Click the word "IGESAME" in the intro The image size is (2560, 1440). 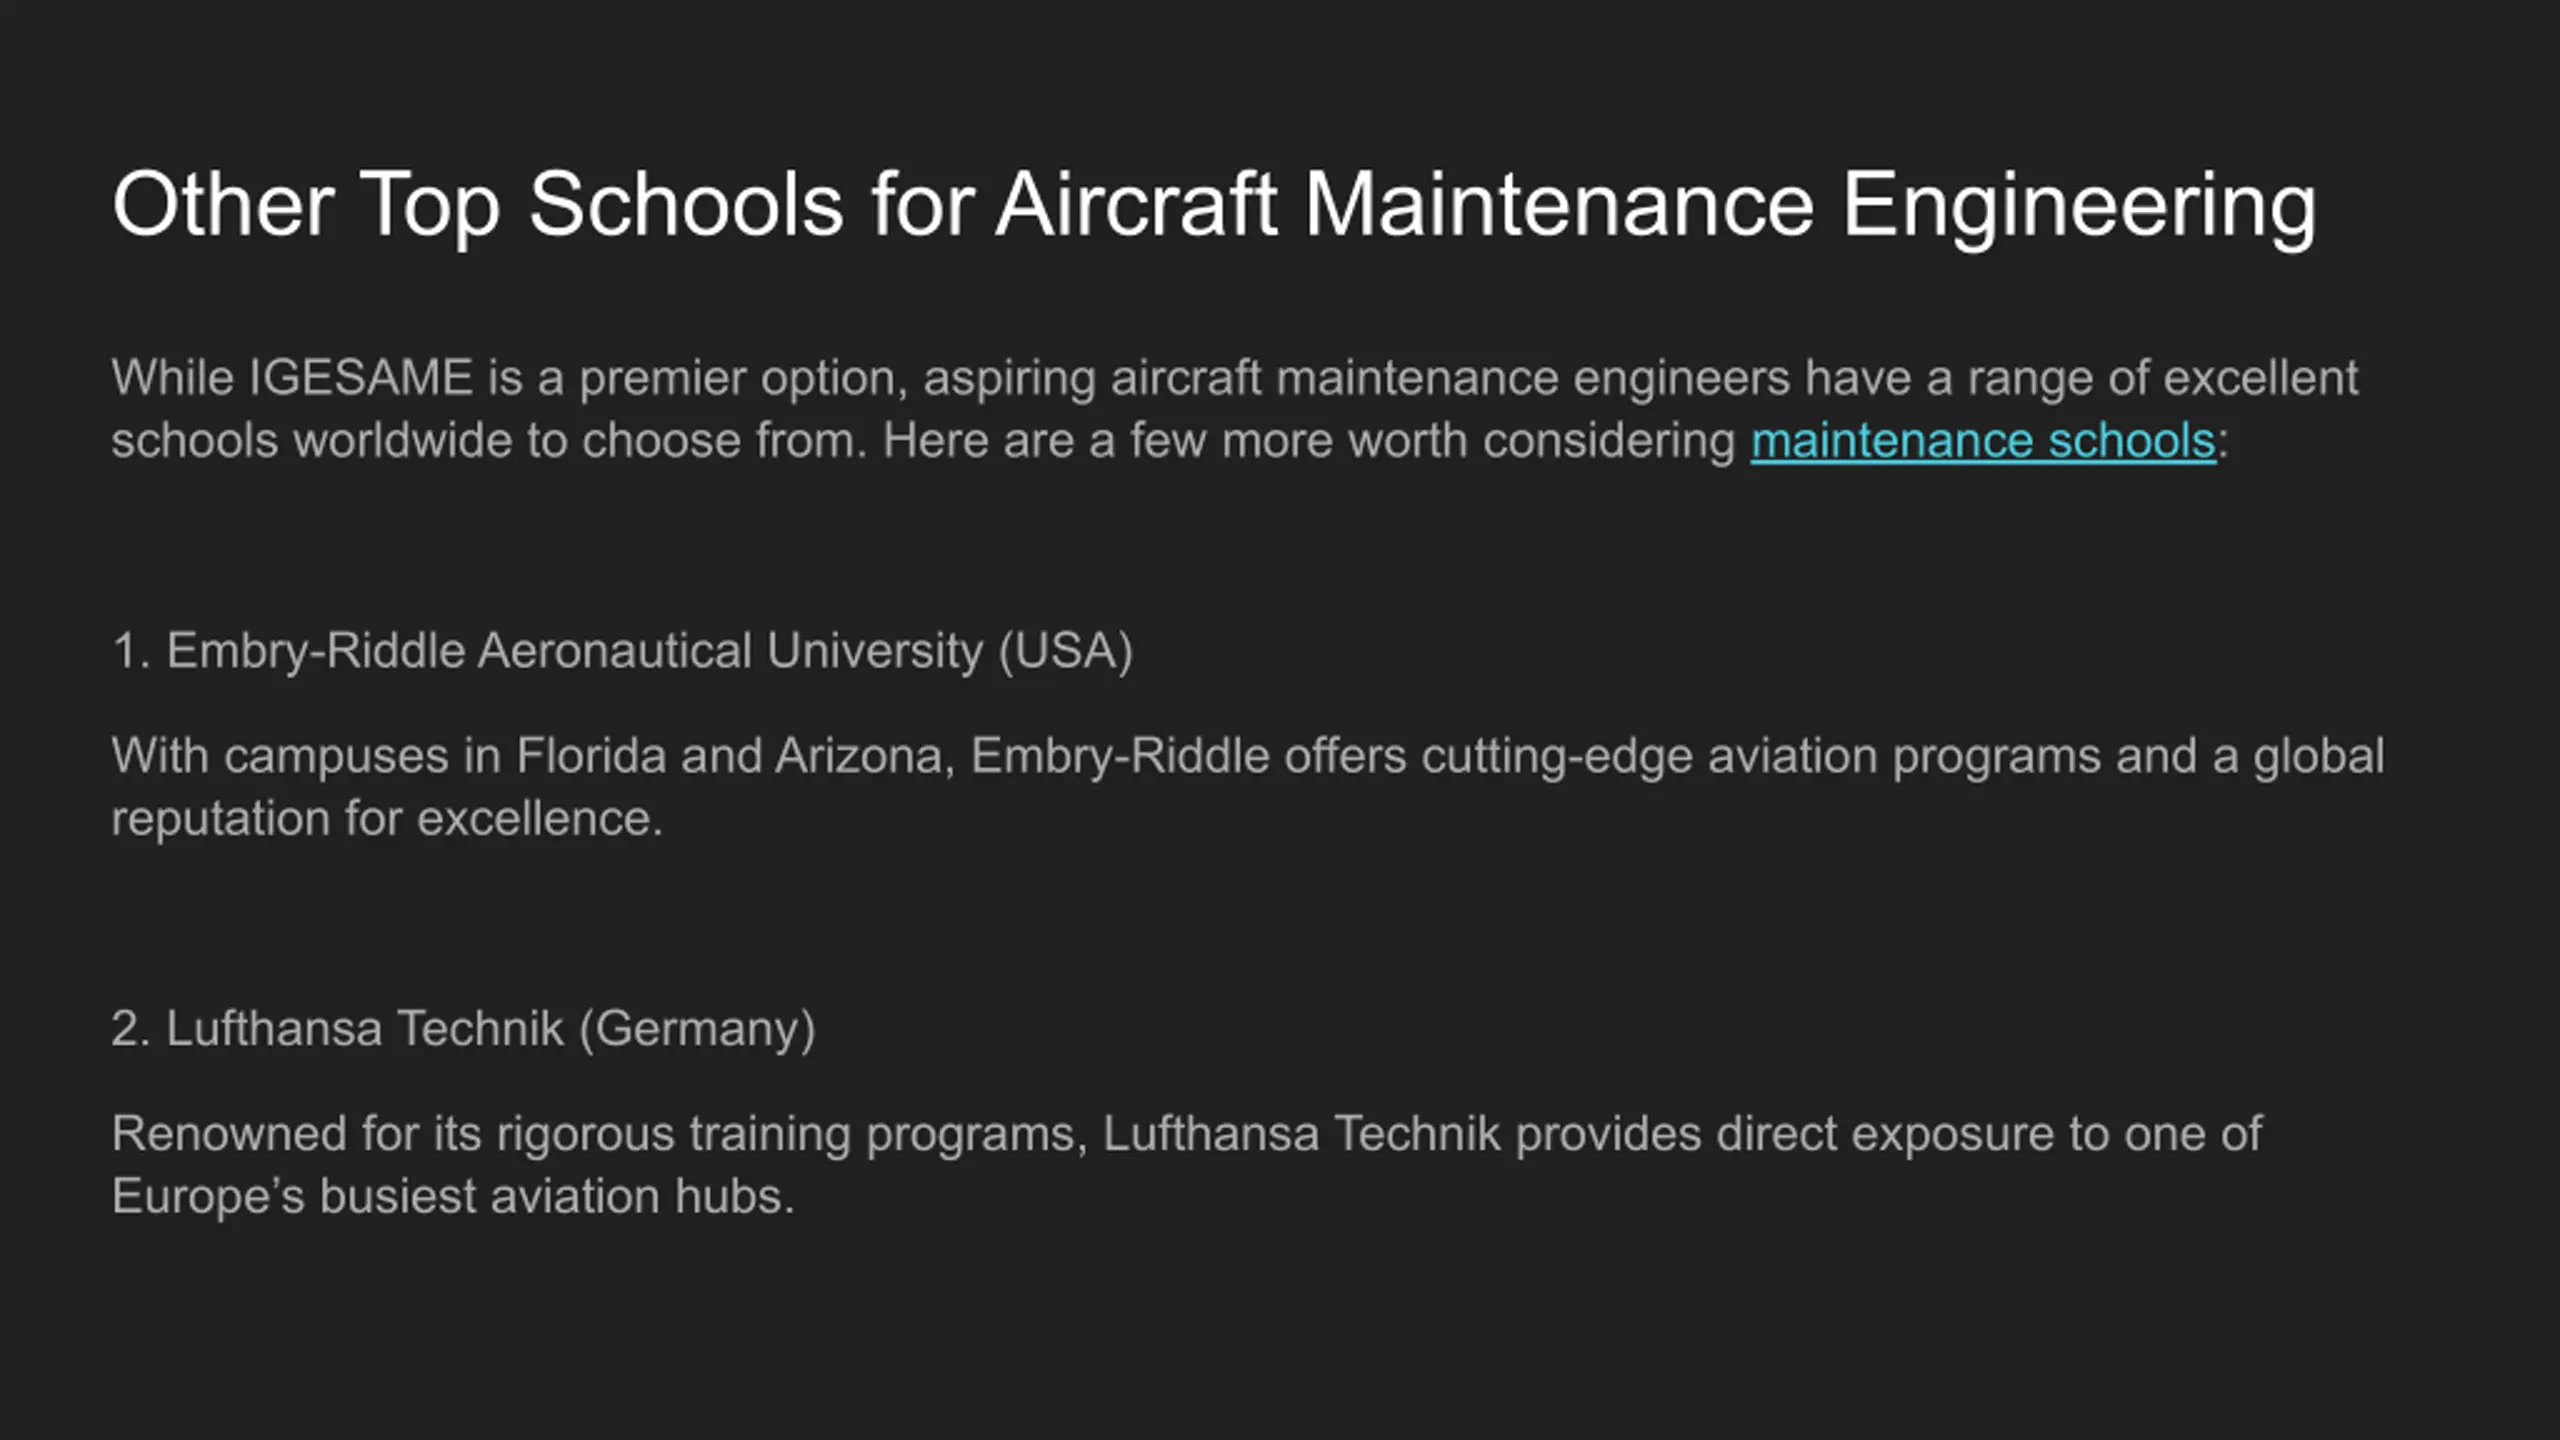(361, 378)
